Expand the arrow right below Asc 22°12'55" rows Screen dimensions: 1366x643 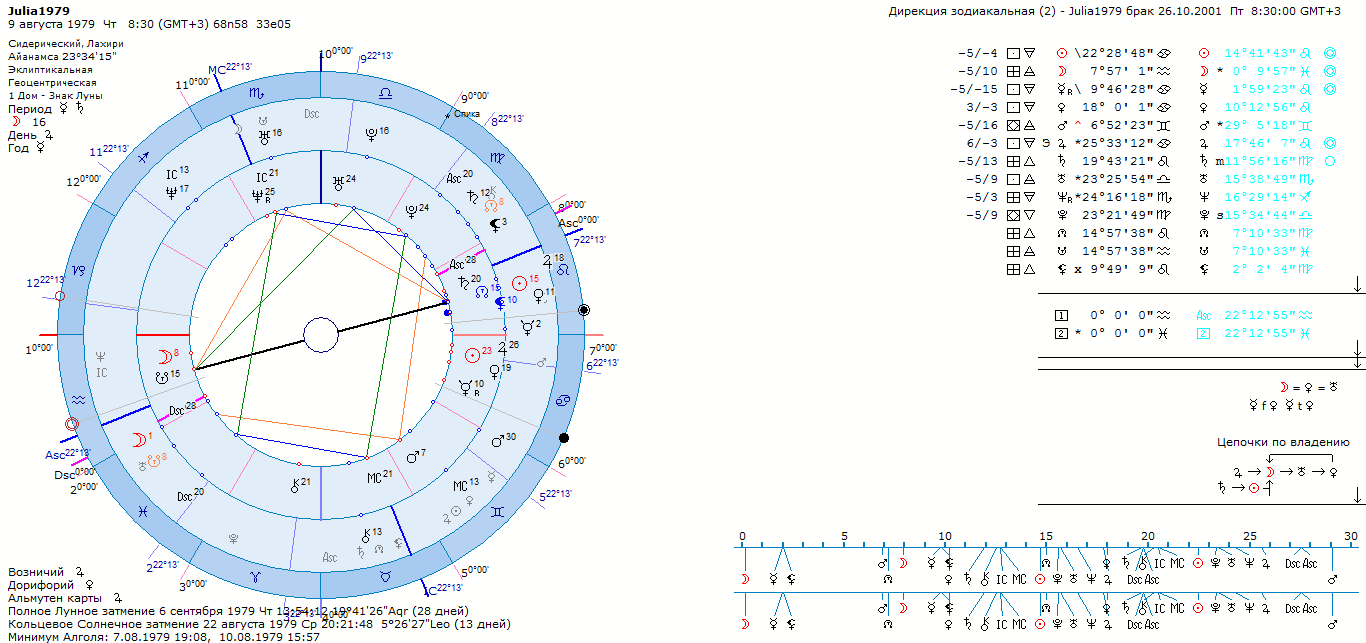(1357, 348)
